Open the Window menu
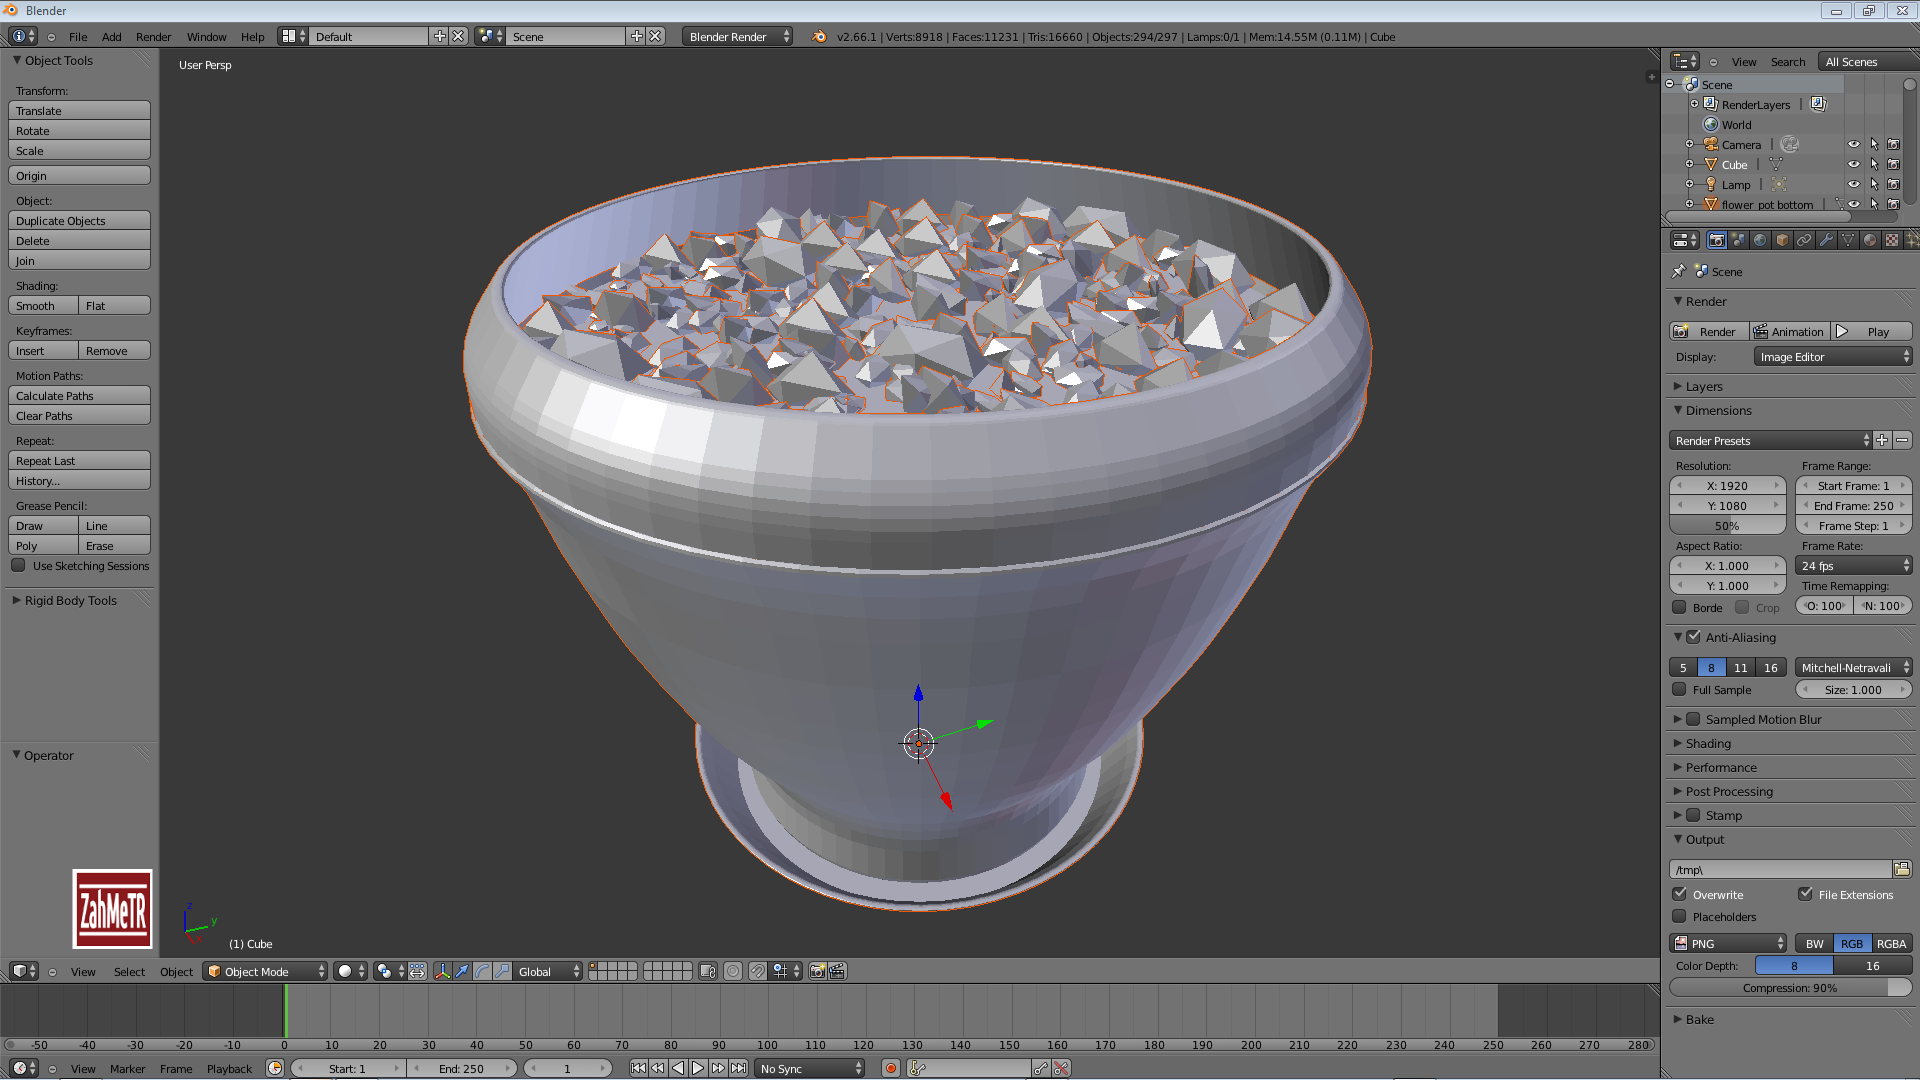 [206, 36]
